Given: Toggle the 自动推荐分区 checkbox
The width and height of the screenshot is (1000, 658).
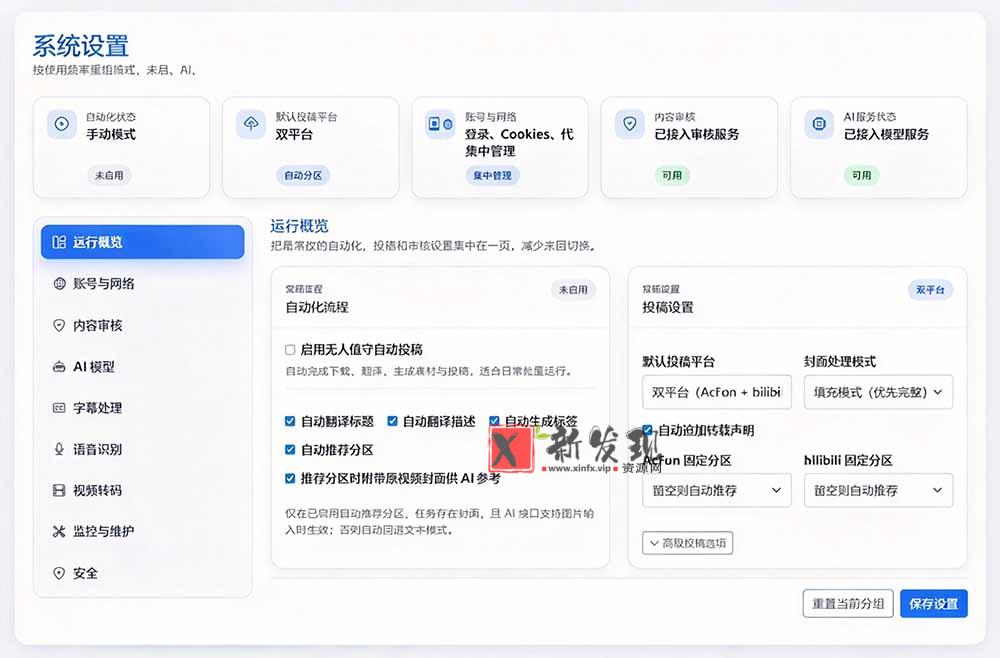Looking at the screenshot, I should pyautogui.click(x=290, y=450).
